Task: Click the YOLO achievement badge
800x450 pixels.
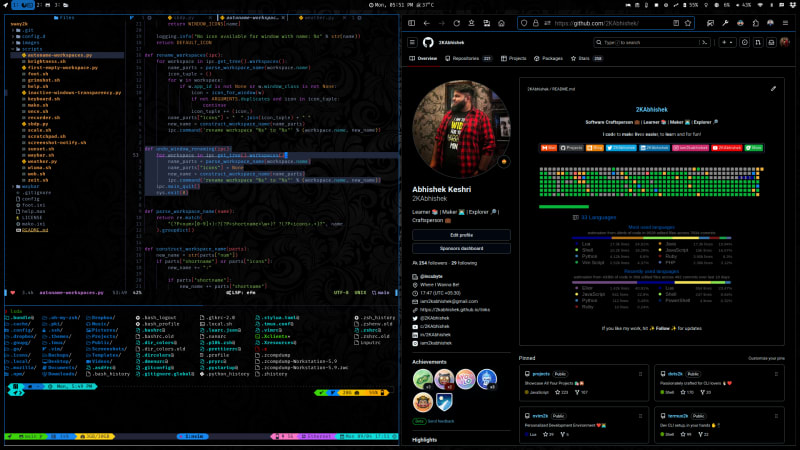Action: (465, 379)
